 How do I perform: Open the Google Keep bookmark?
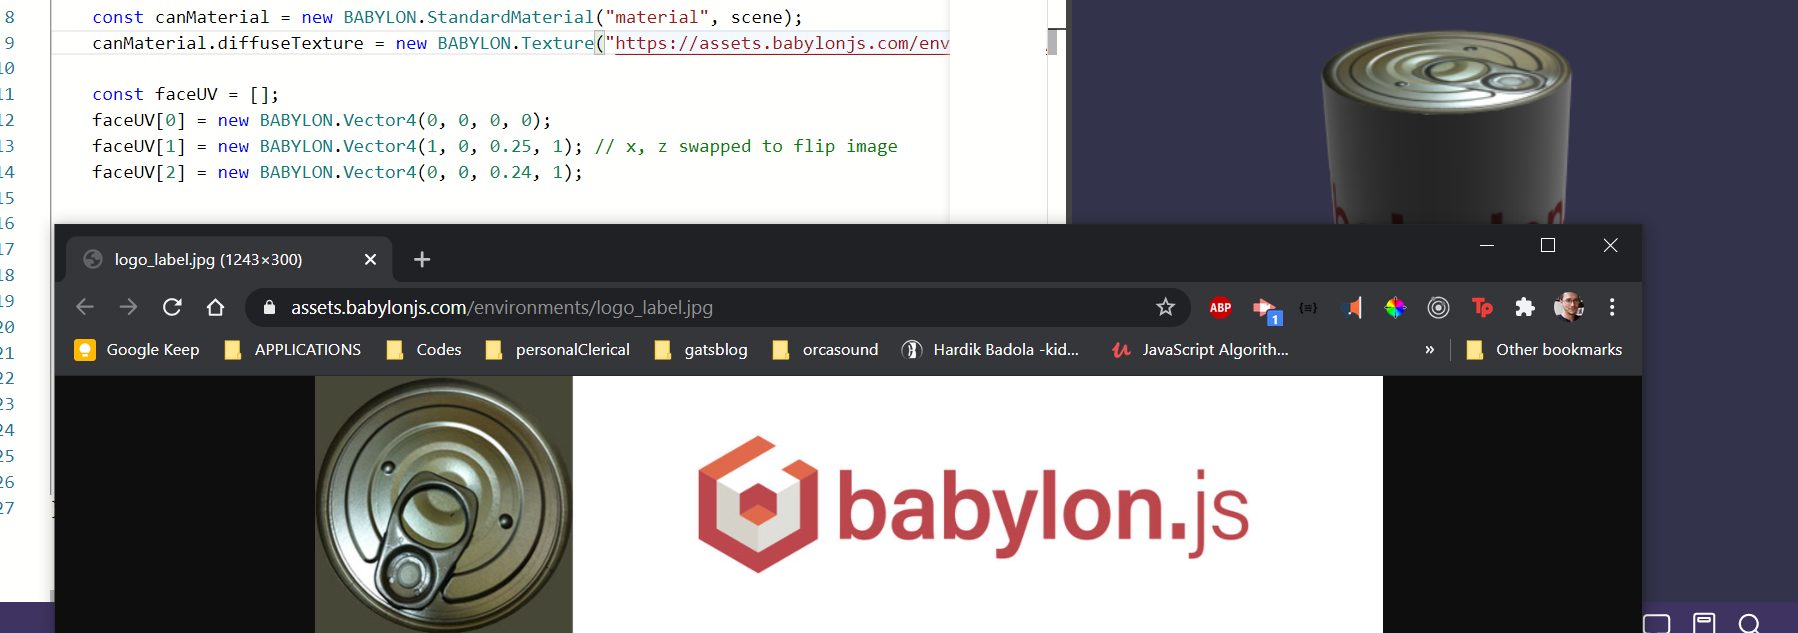tap(137, 349)
